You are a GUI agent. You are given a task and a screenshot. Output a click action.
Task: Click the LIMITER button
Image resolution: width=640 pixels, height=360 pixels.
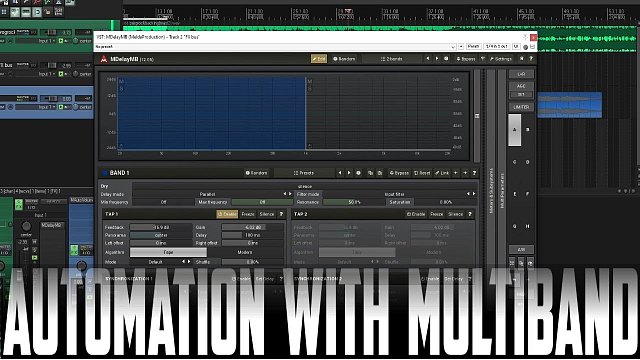click(x=521, y=107)
